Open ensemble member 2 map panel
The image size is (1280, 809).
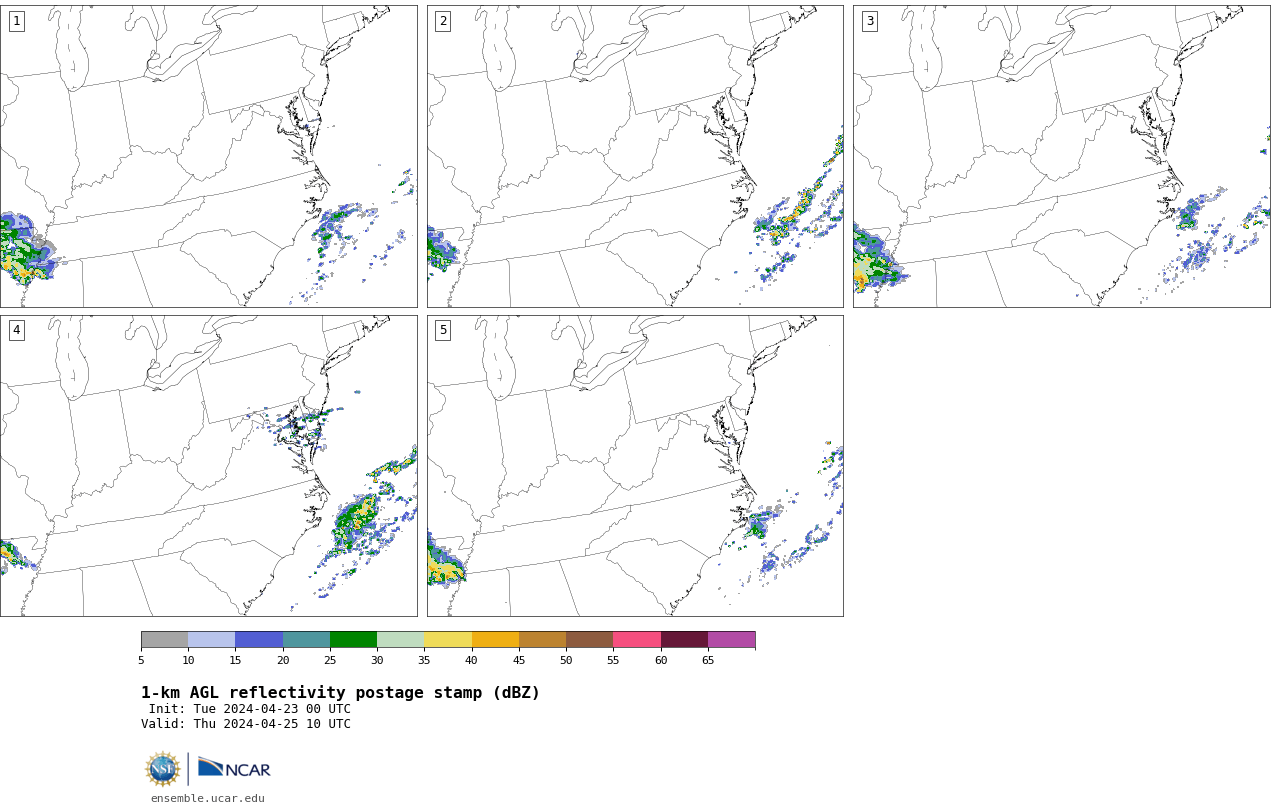(635, 156)
